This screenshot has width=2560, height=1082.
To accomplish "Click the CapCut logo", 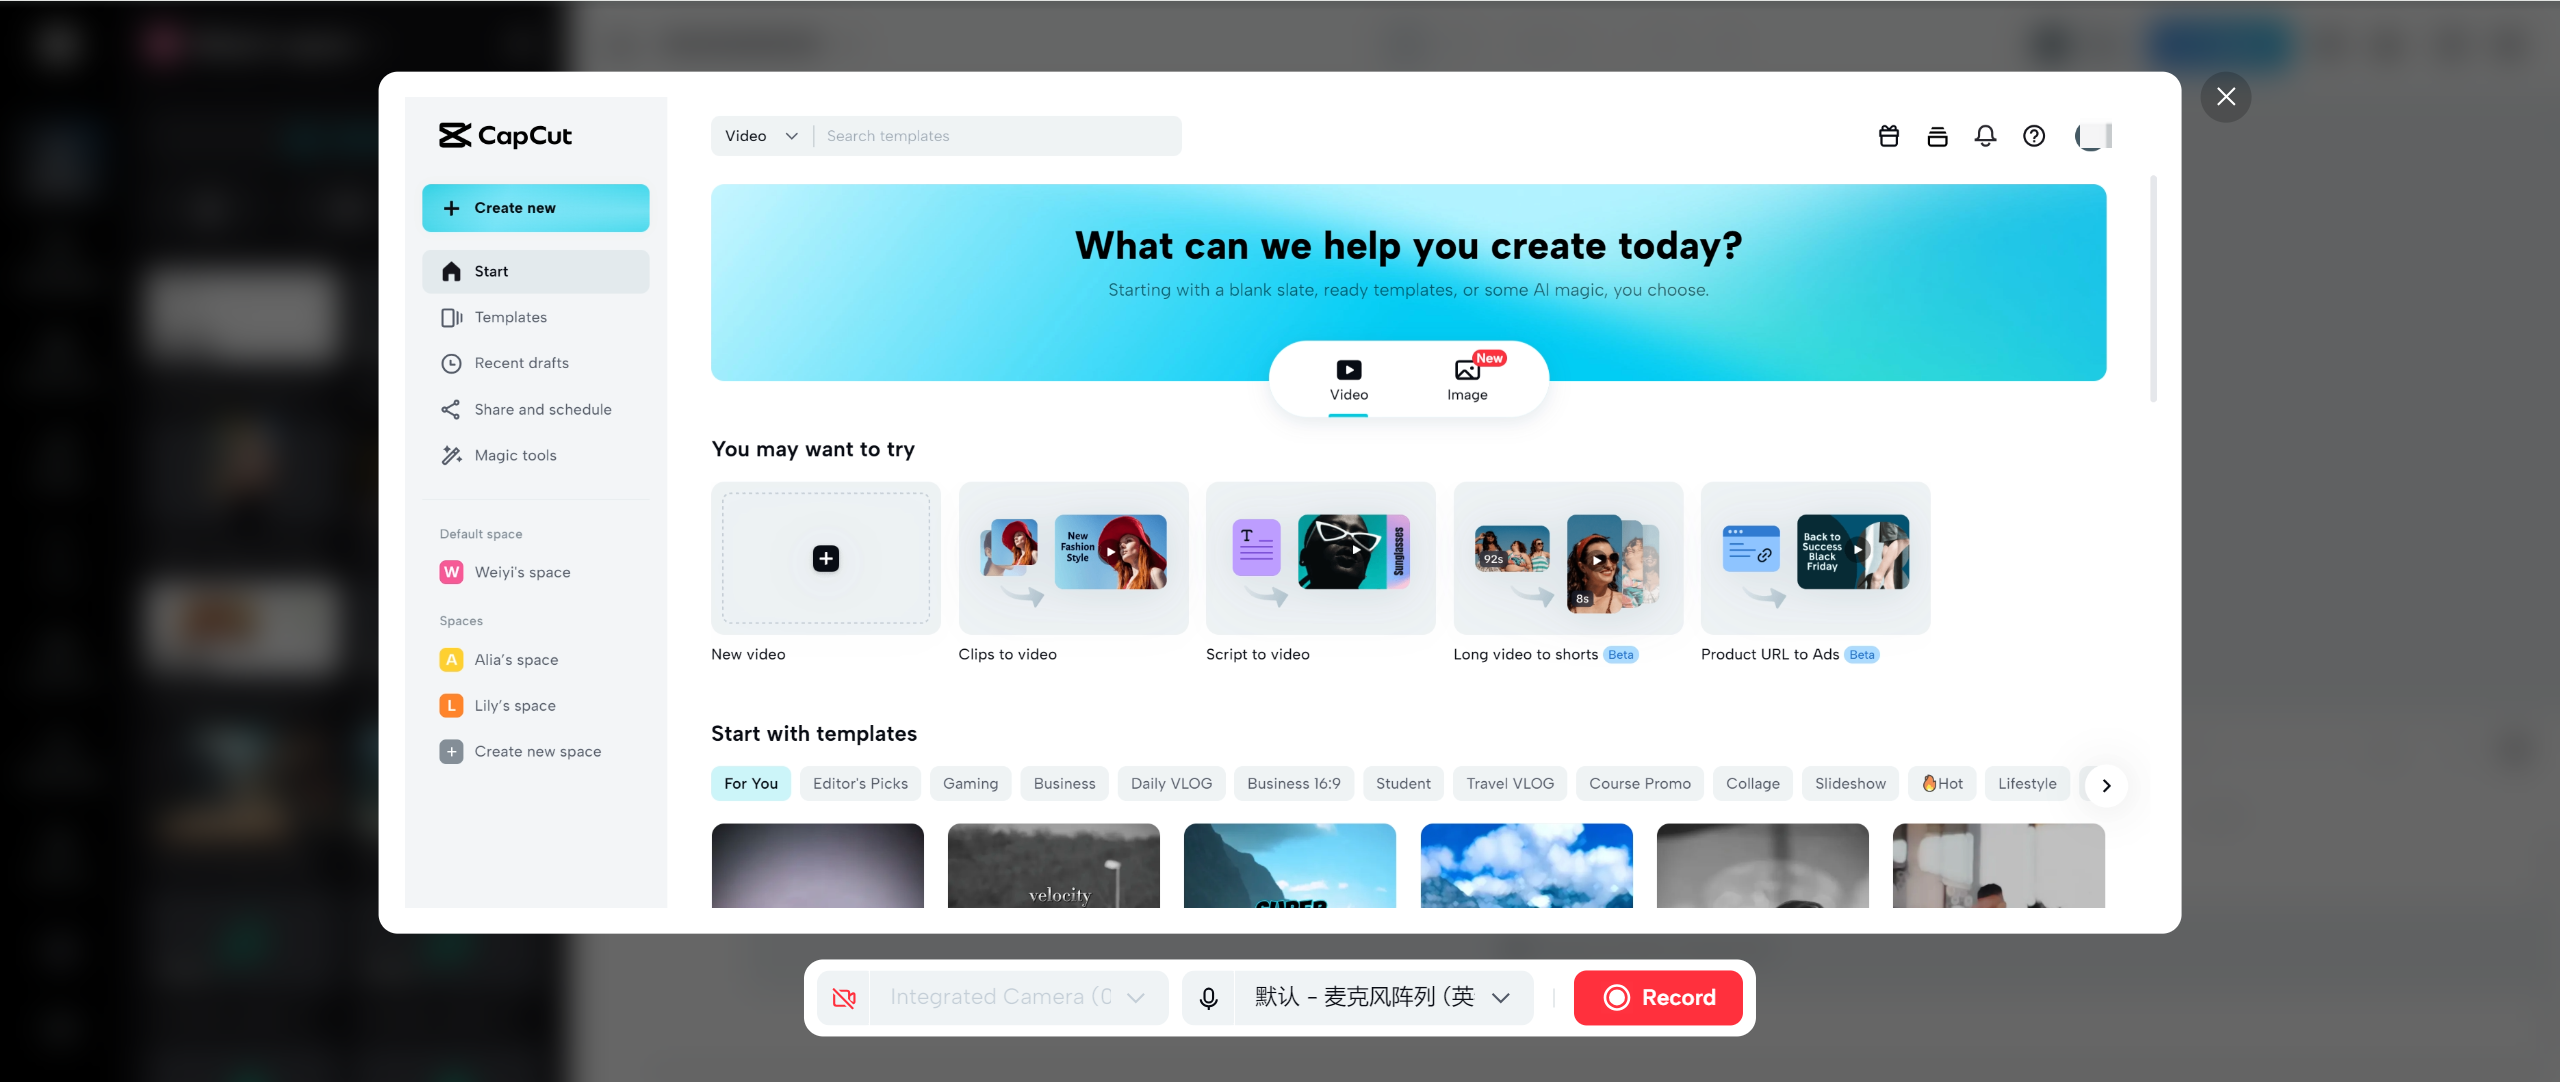I will [x=504, y=135].
